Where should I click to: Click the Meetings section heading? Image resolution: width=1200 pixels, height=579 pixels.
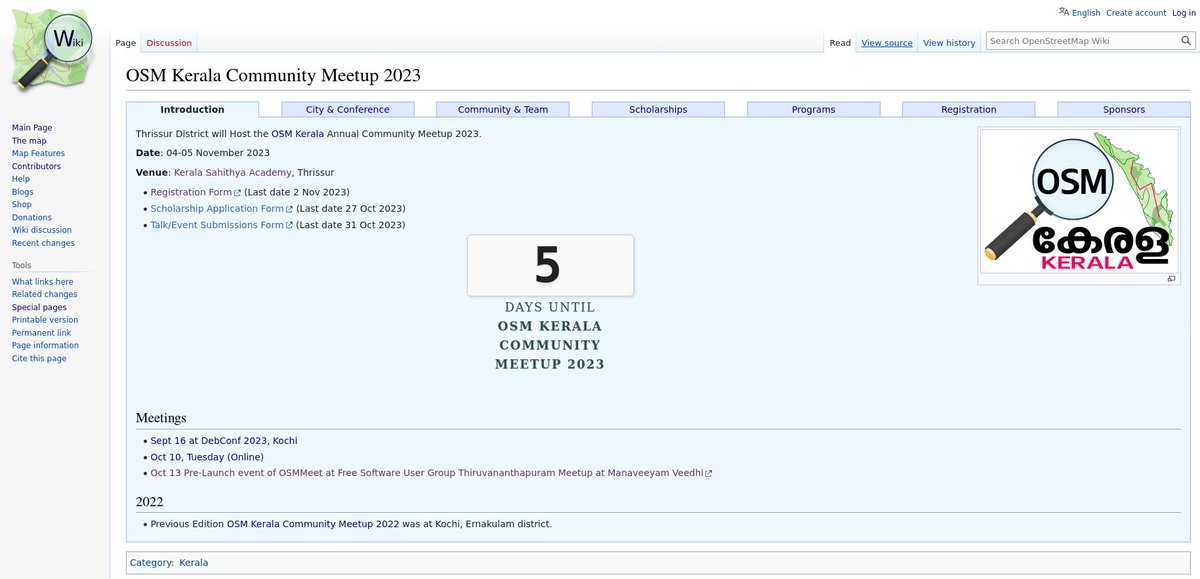click(161, 418)
